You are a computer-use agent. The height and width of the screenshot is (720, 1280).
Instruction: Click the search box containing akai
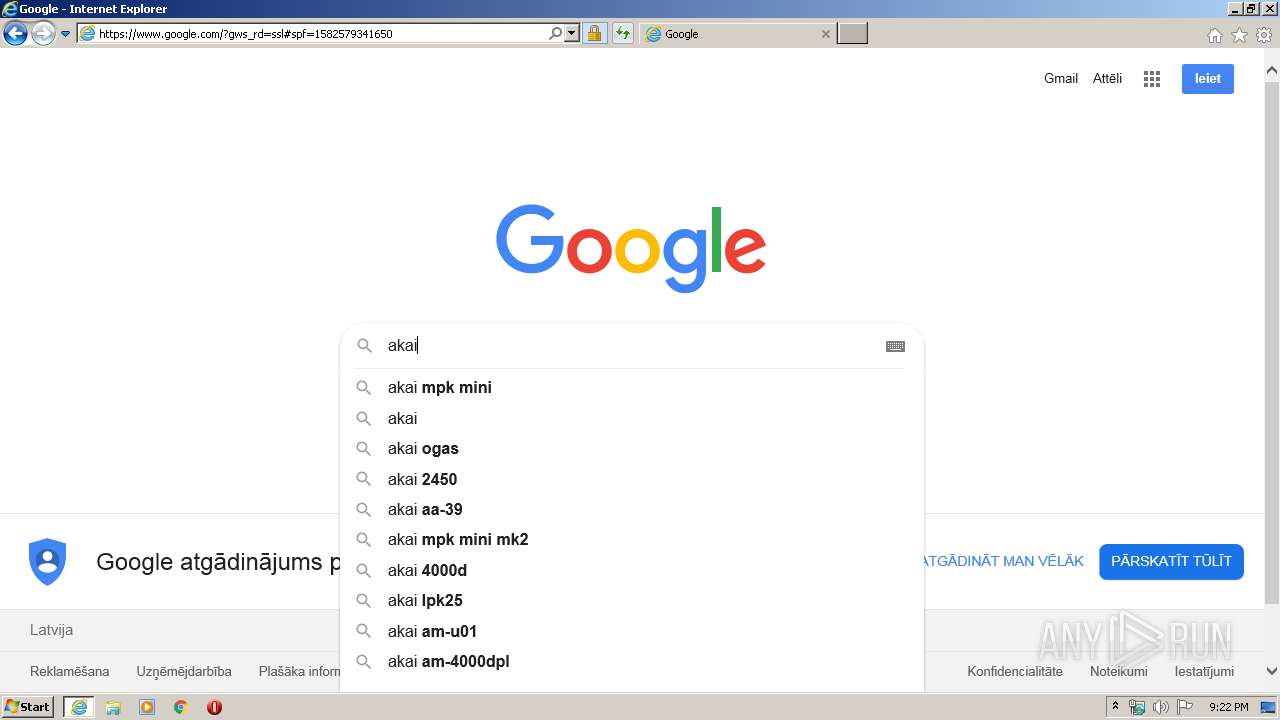(x=630, y=345)
